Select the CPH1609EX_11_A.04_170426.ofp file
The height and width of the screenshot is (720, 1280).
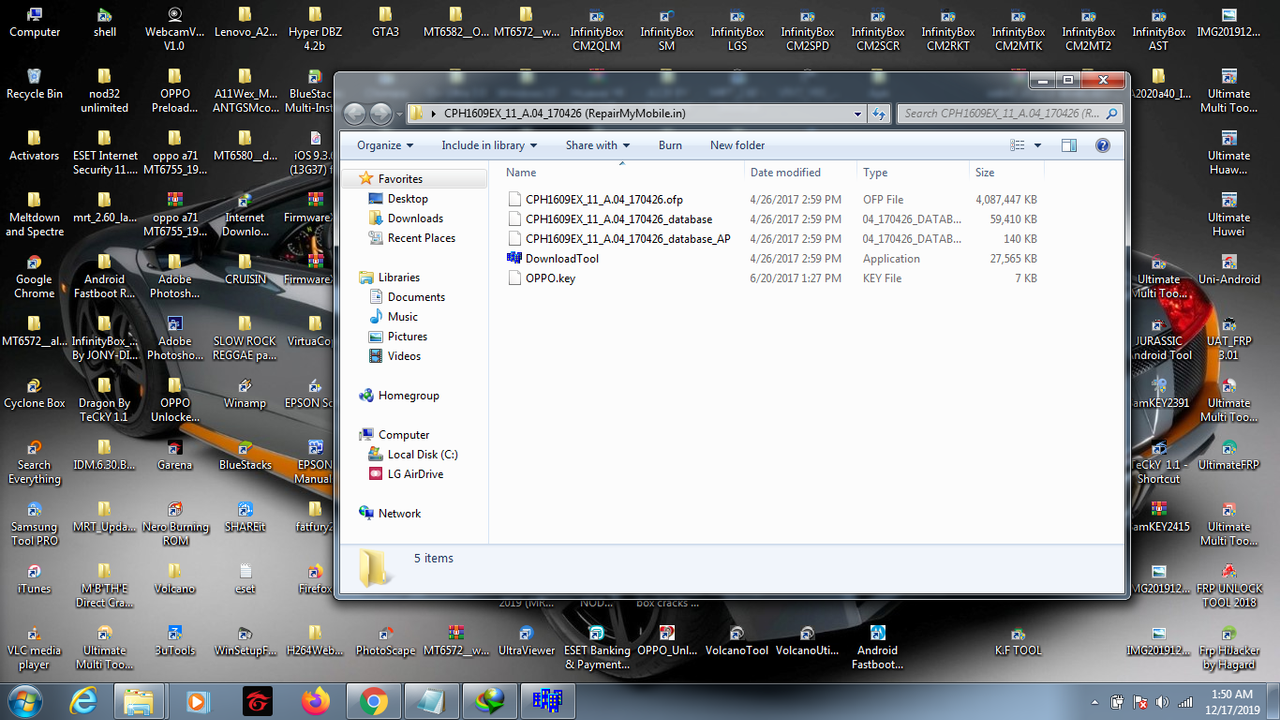click(604, 199)
